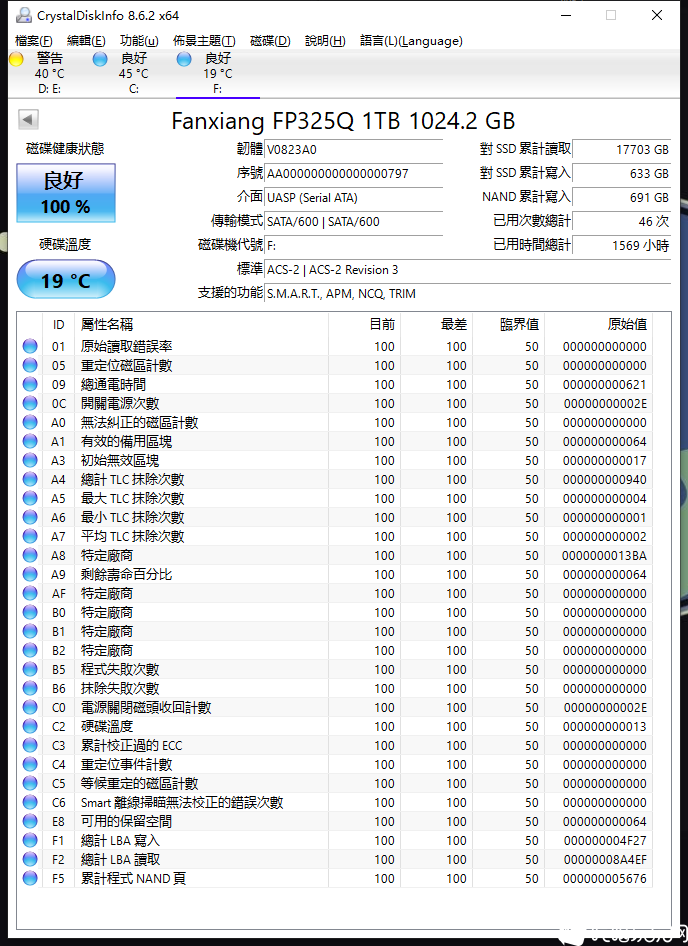Viewport: 688px width, 946px height.
Task: Click the firmware field V0823A0
Action: click(354, 150)
